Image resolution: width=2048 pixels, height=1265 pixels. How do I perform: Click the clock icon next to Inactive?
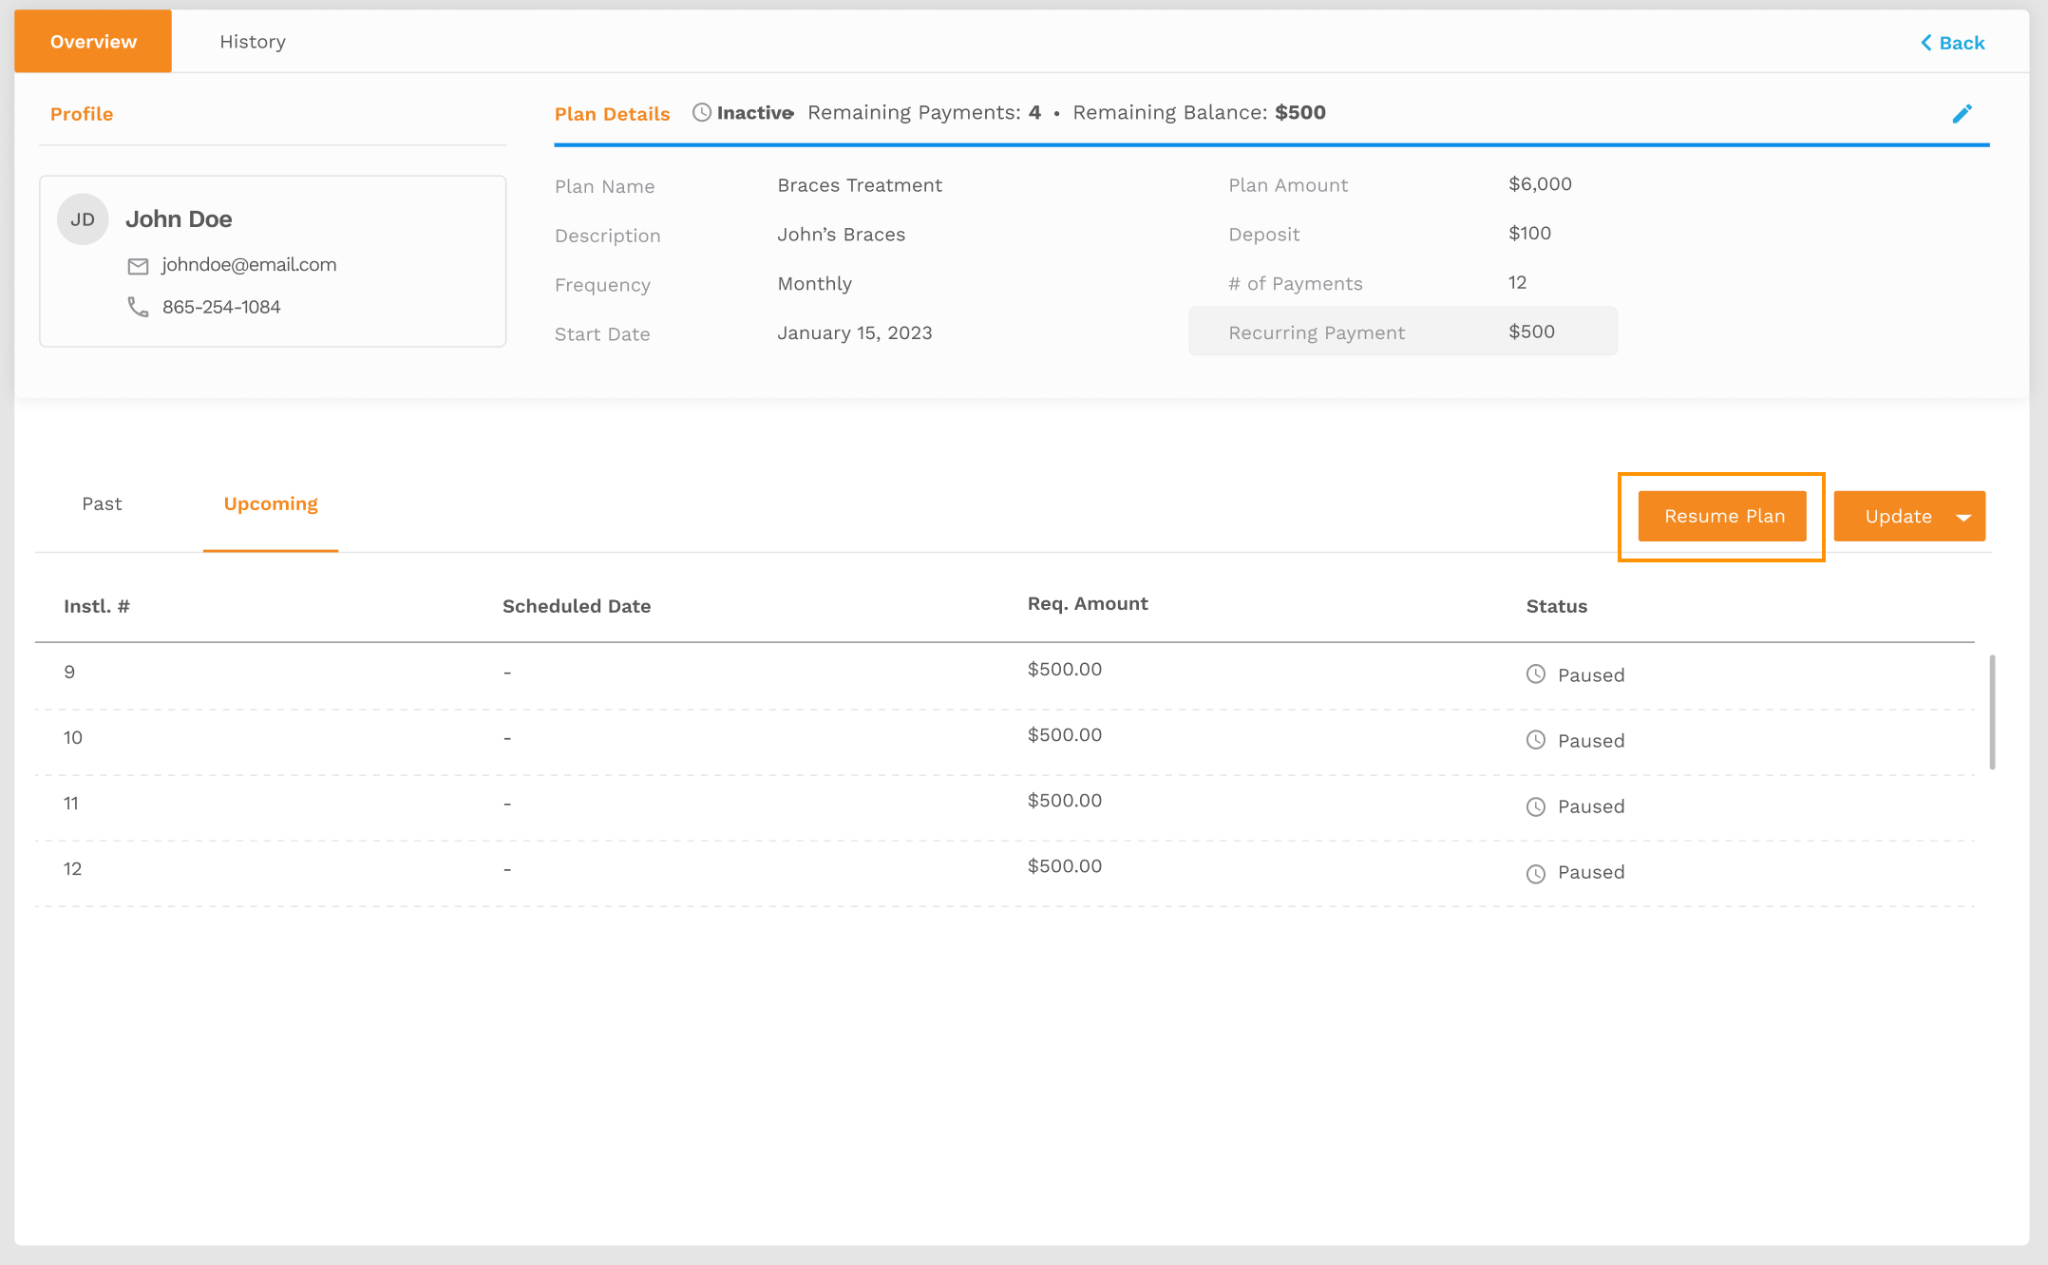[x=702, y=113]
